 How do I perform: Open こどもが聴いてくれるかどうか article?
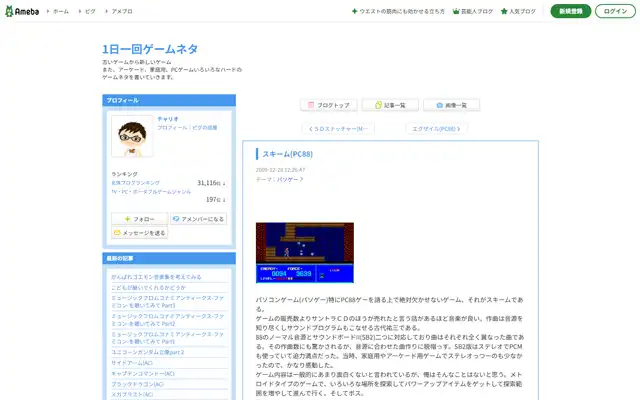point(149,287)
